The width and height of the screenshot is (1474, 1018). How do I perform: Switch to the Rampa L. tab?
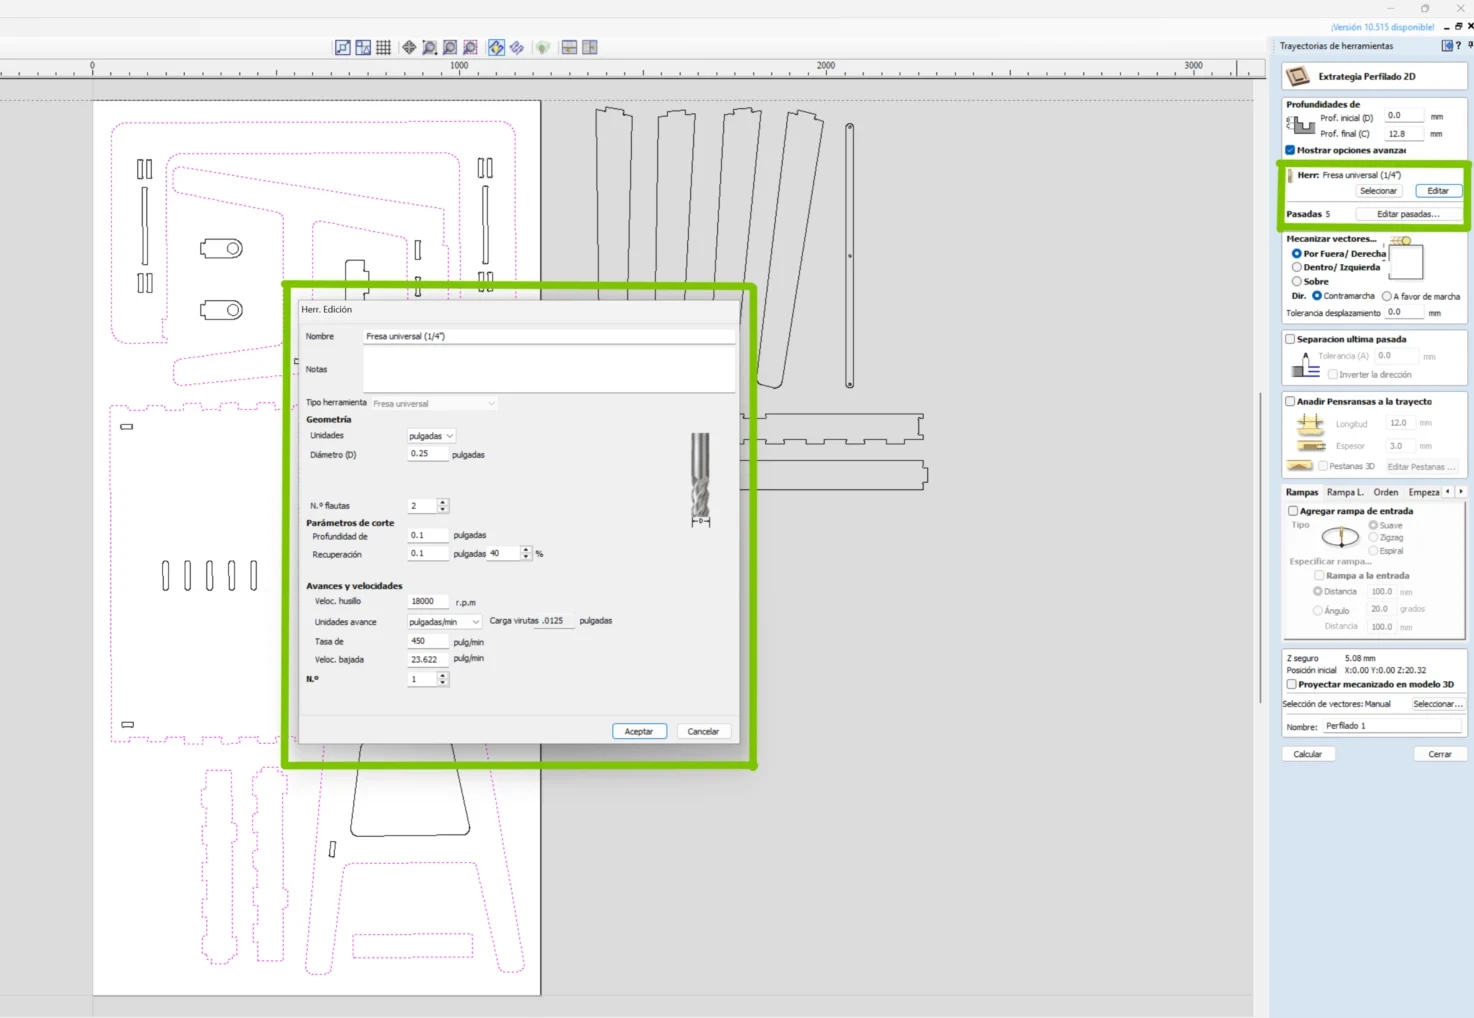point(1345,492)
